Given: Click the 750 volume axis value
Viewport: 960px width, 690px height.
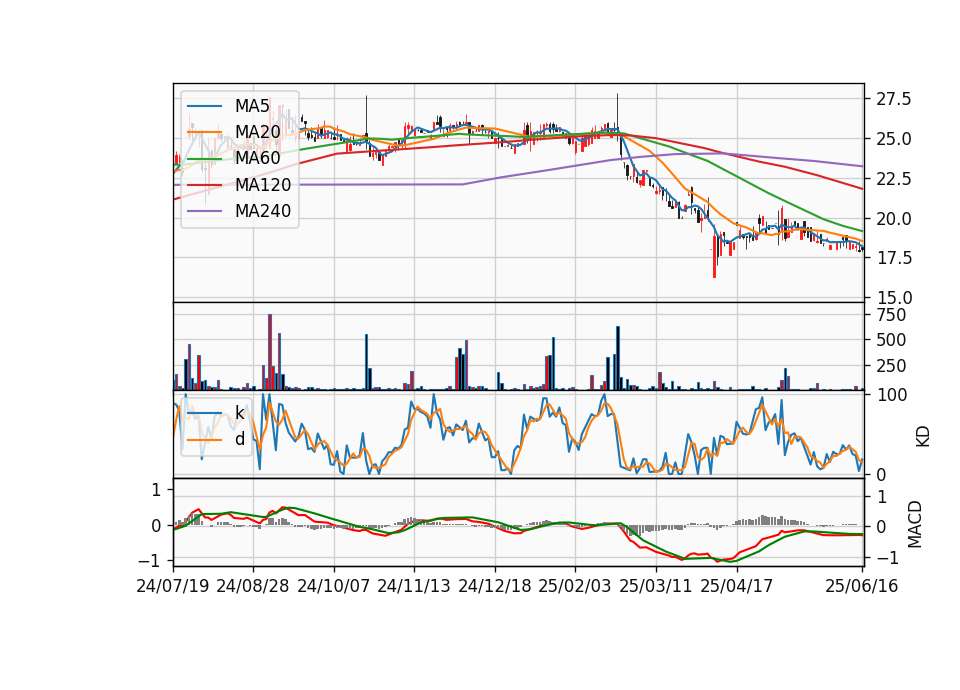Looking at the screenshot, I should click(x=891, y=315).
